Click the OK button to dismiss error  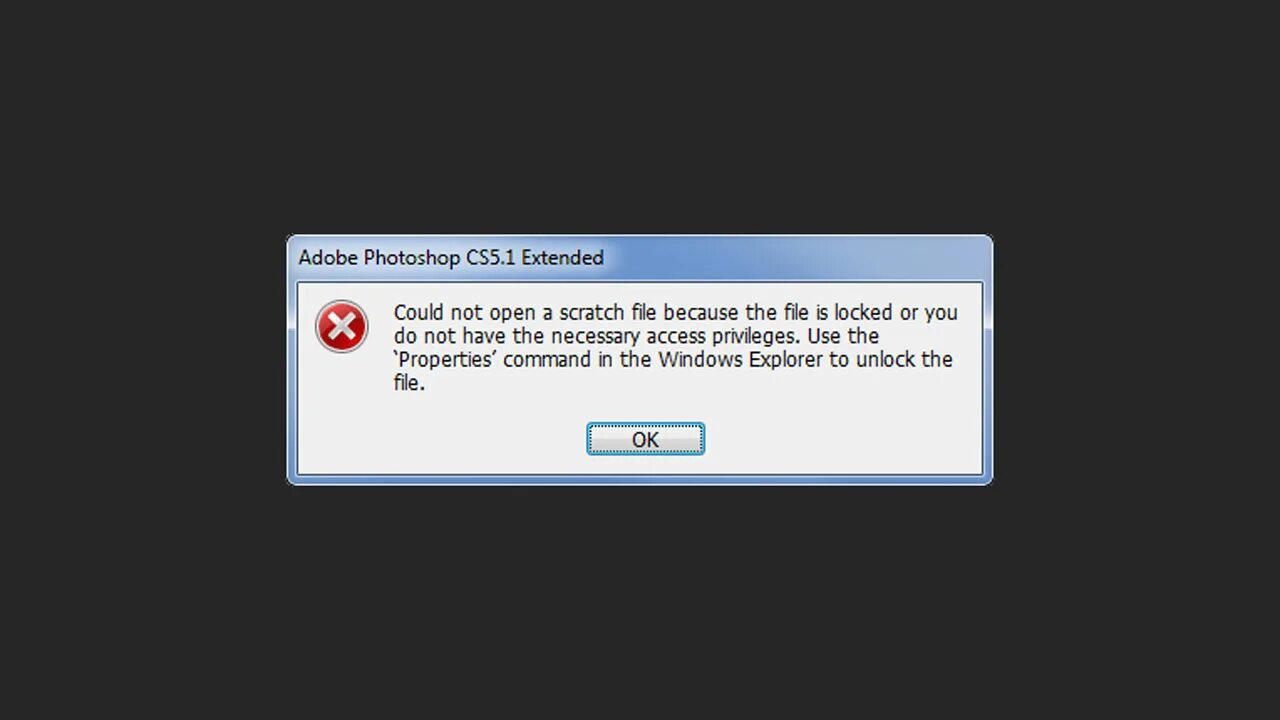(x=645, y=439)
